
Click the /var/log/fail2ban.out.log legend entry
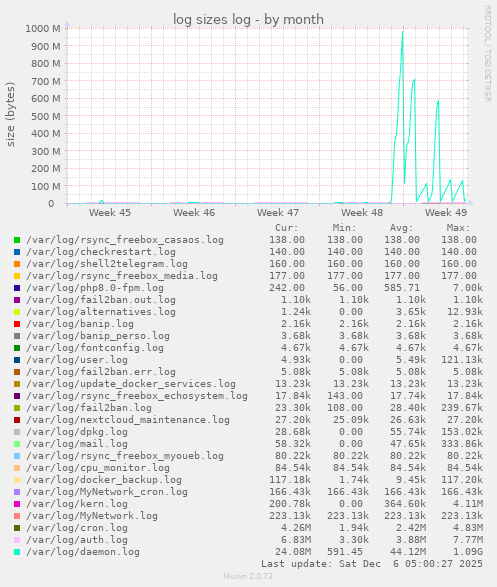pyautogui.click(x=101, y=300)
